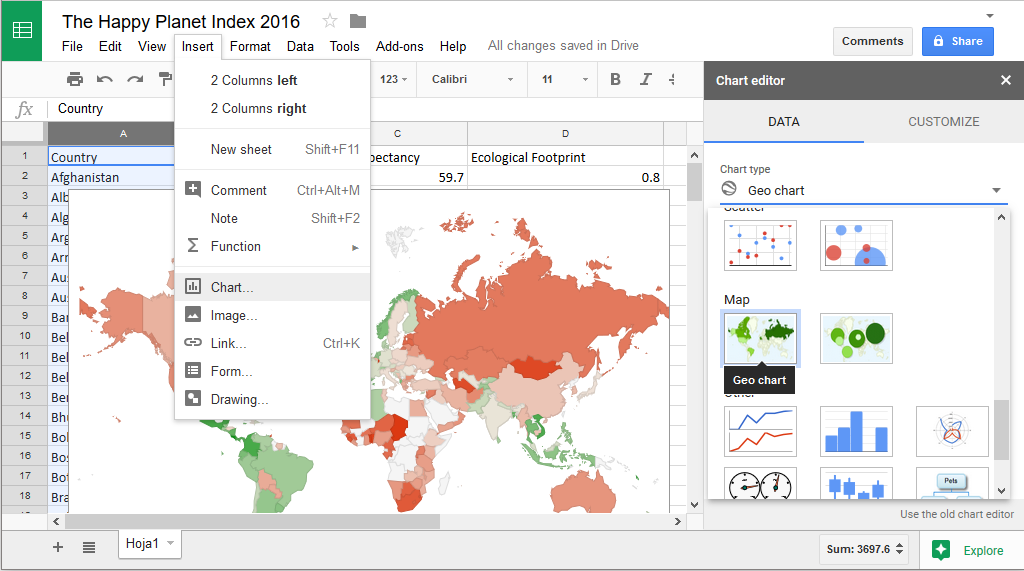The width and height of the screenshot is (1024, 571).
Task: Apply italic formatting
Action: (x=646, y=79)
